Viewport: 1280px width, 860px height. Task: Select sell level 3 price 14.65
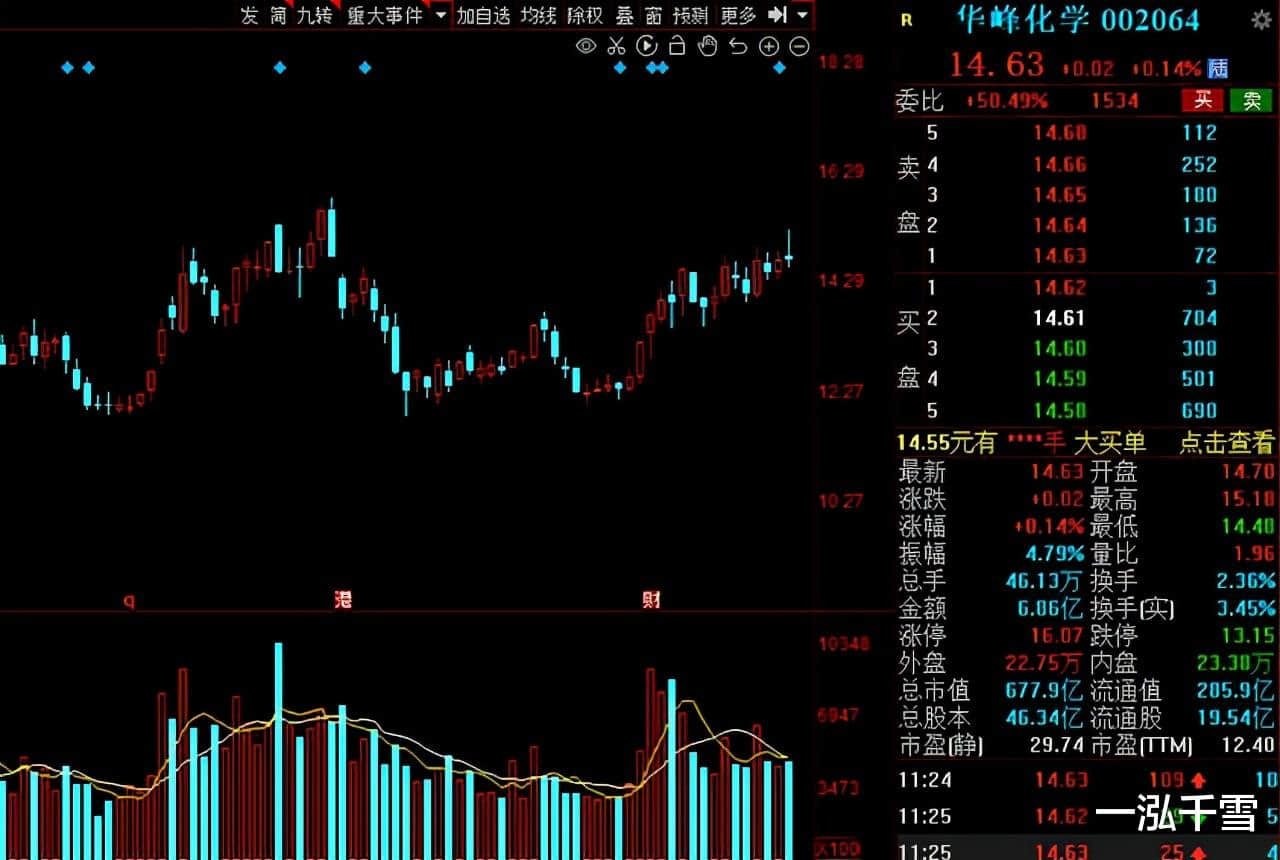(x=1060, y=195)
